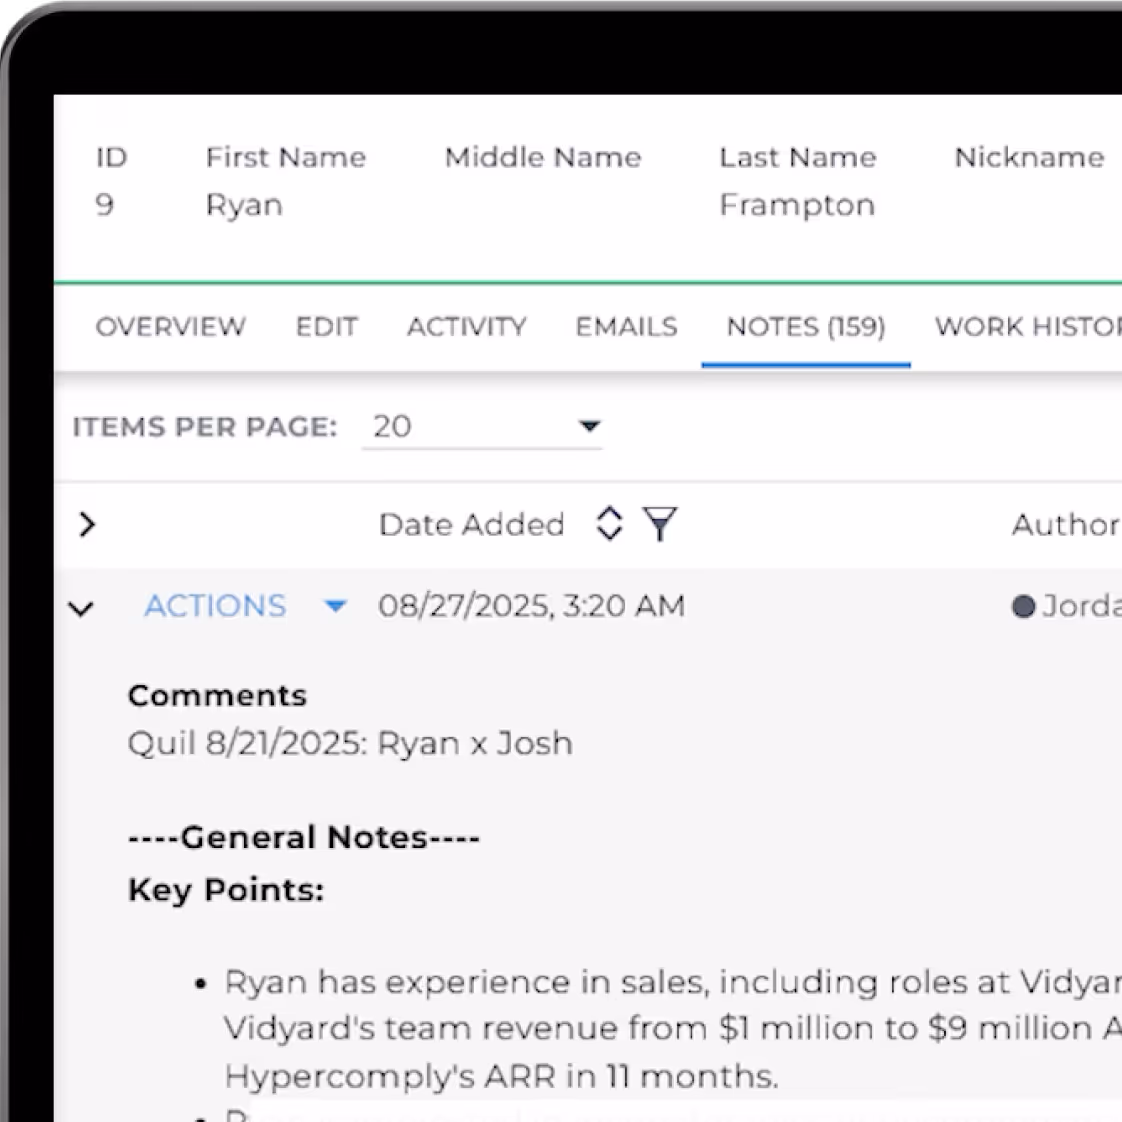Switch to the EDIT tab
Screen dimensions: 1122x1122
(x=326, y=327)
